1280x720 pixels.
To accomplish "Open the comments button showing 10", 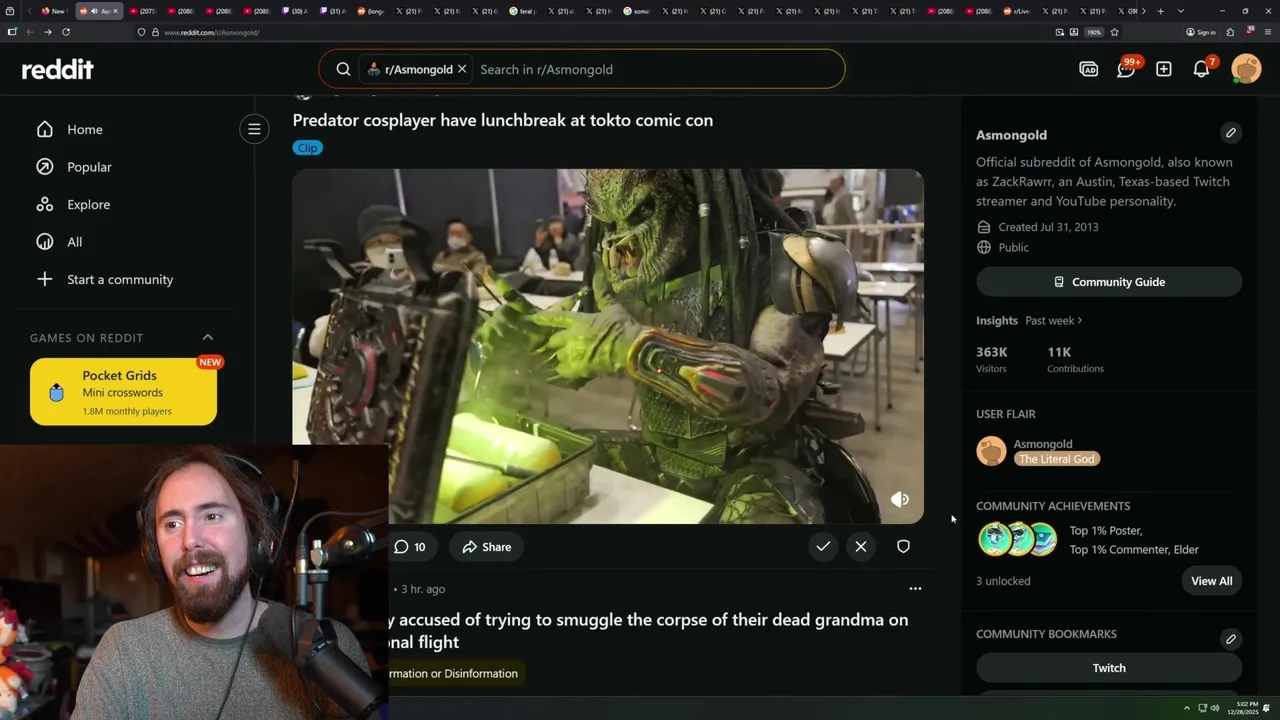I will coord(410,547).
